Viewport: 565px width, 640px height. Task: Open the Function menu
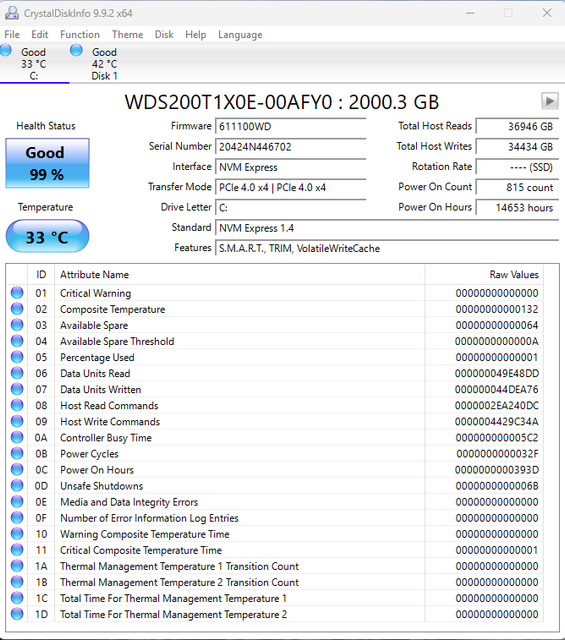click(80, 35)
